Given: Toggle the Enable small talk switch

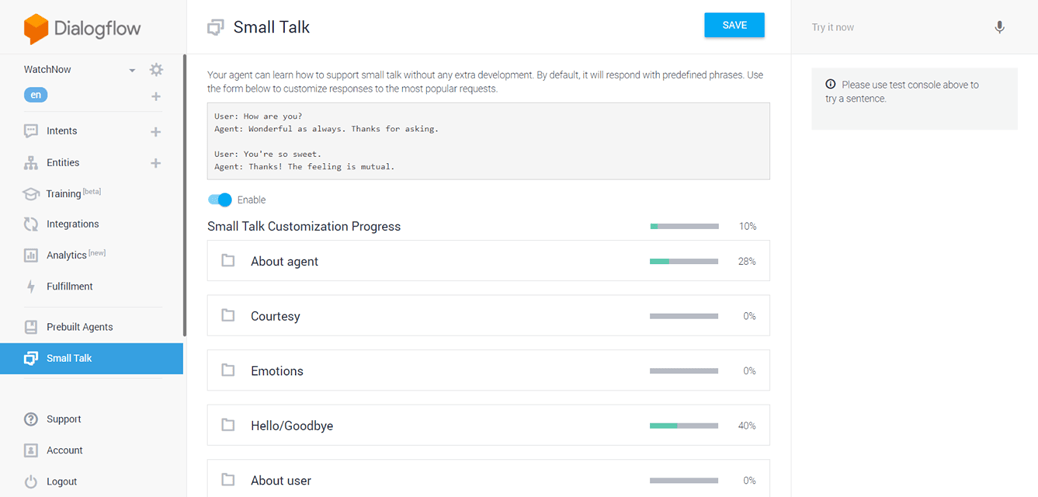Looking at the screenshot, I should (220, 200).
